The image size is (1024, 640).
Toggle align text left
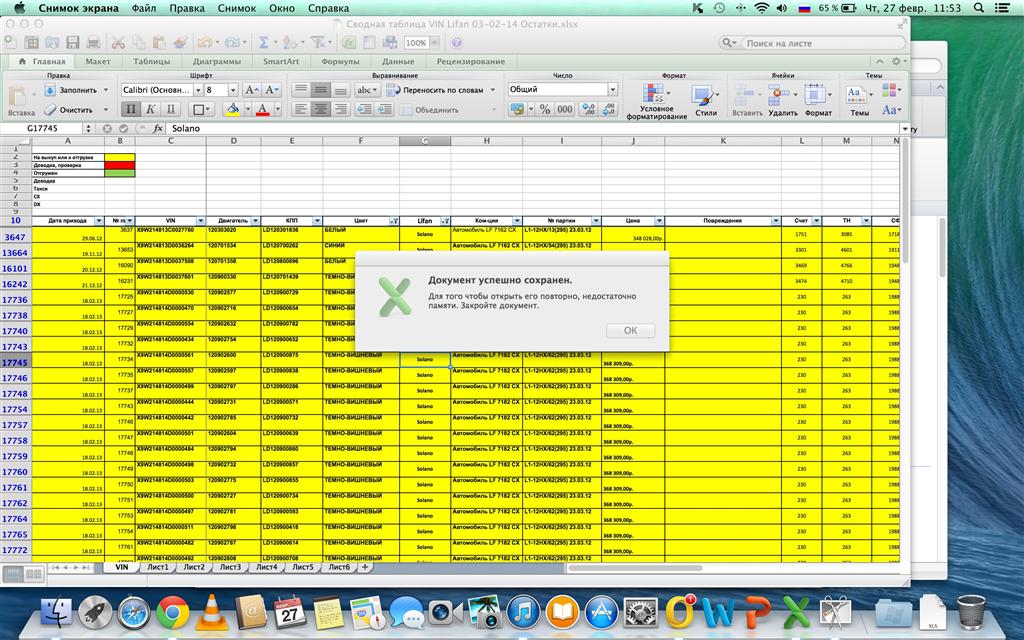[x=300, y=109]
